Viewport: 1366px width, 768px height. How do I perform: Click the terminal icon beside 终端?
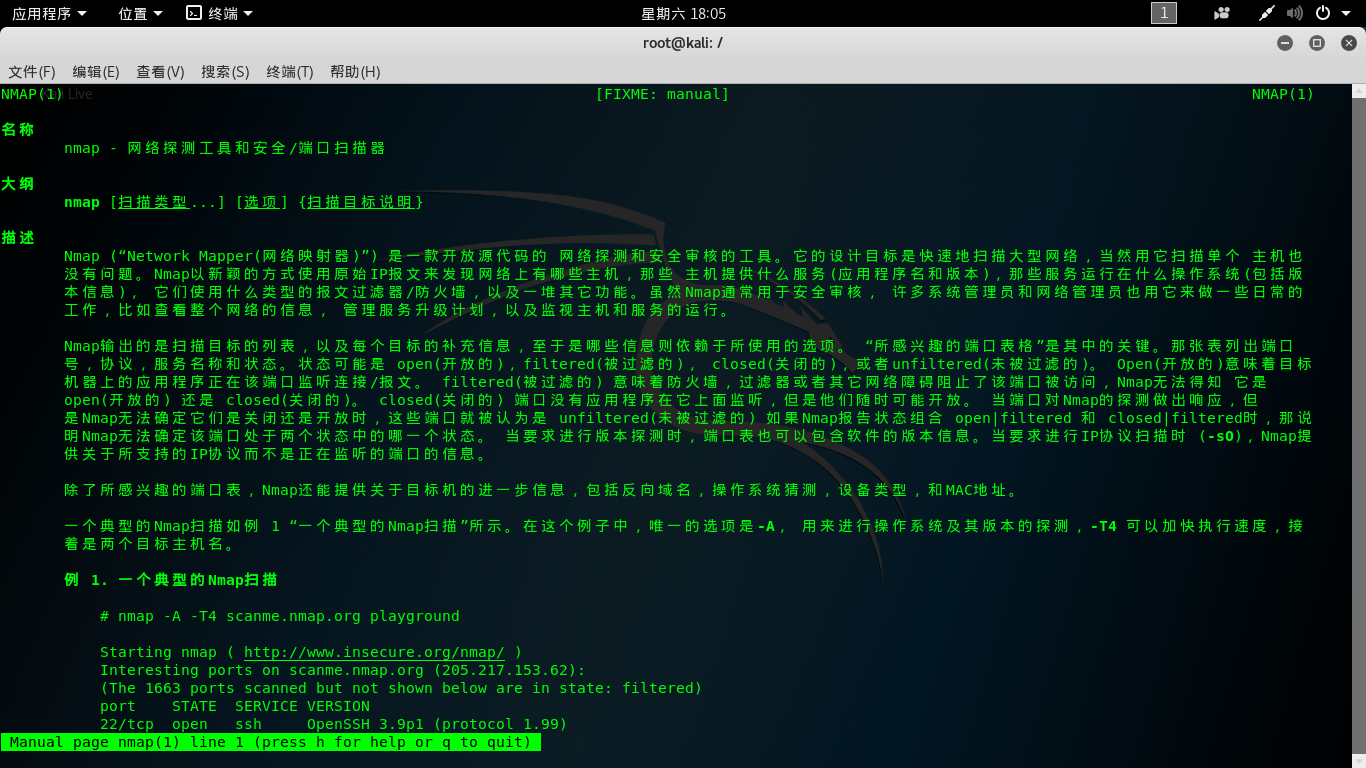[194, 13]
